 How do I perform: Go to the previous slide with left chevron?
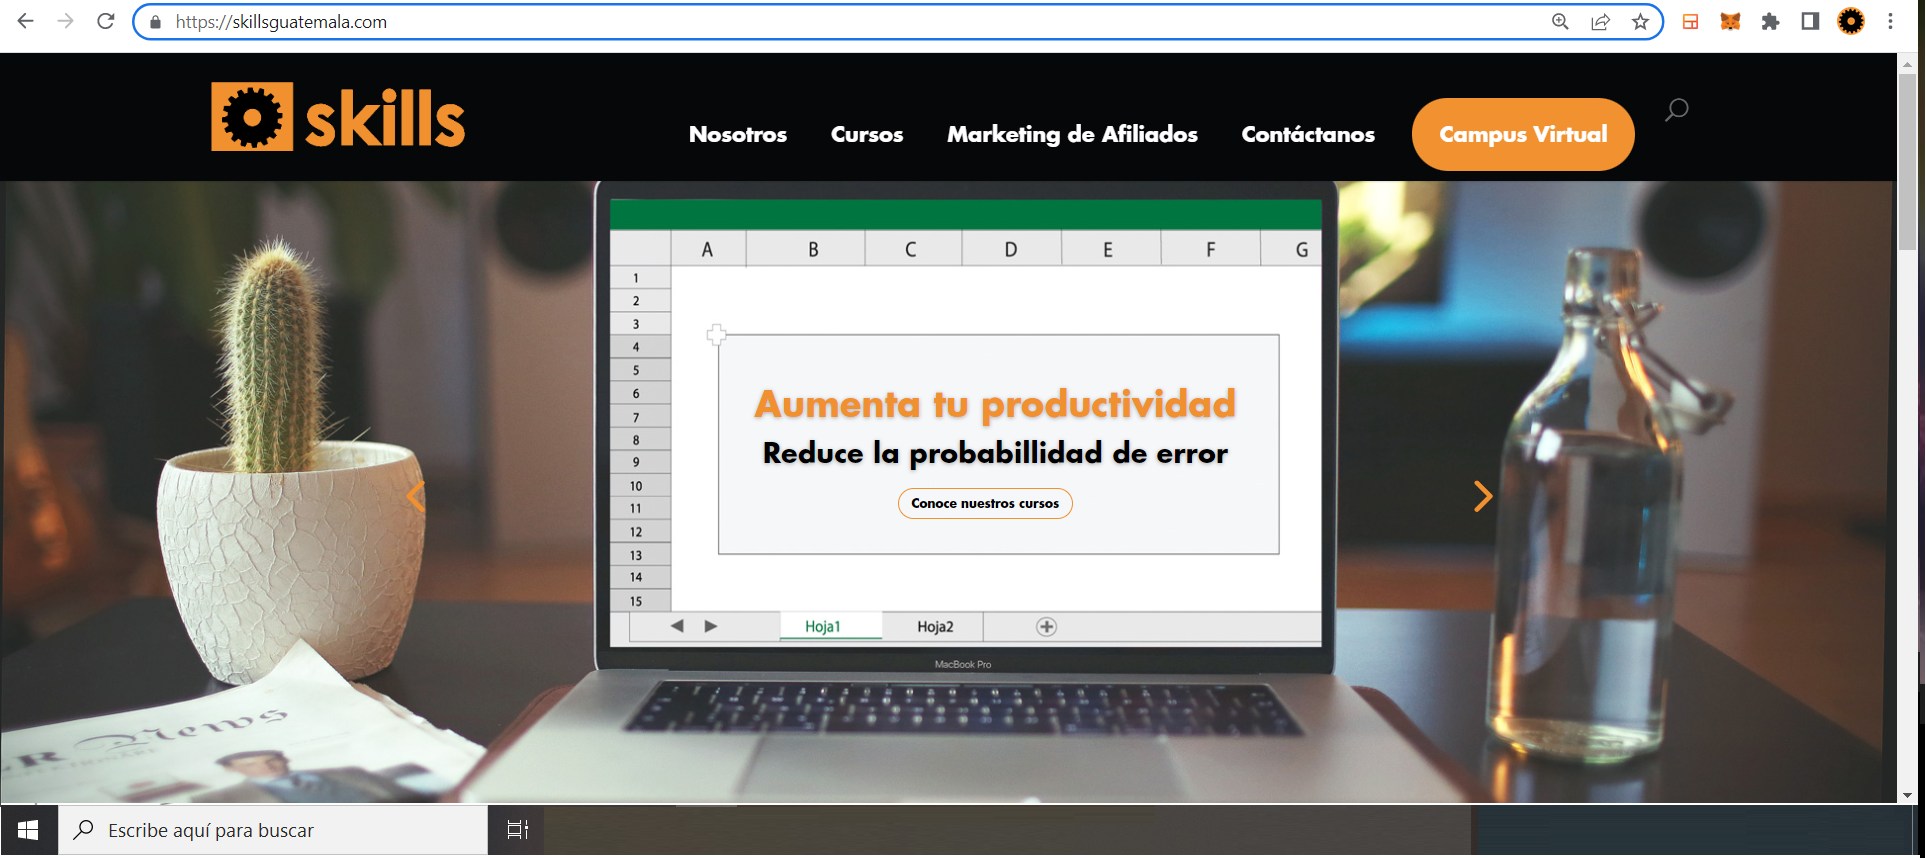(416, 496)
